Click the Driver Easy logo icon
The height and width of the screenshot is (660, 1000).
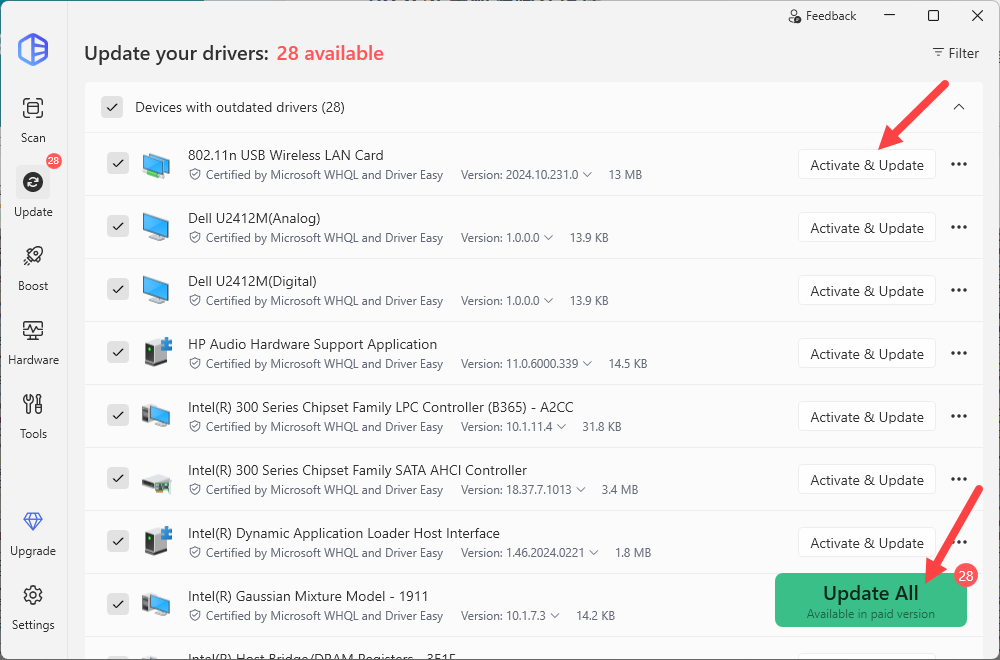tap(33, 49)
